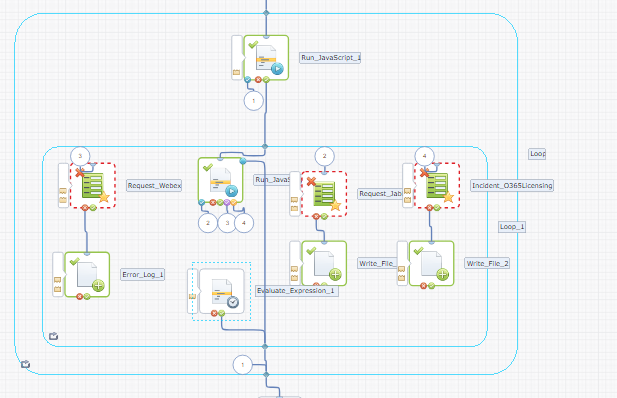The height and width of the screenshot is (398, 617).
Task: Select the Incident_O365Licensing activity icon
Action: [x=437, y=185]
